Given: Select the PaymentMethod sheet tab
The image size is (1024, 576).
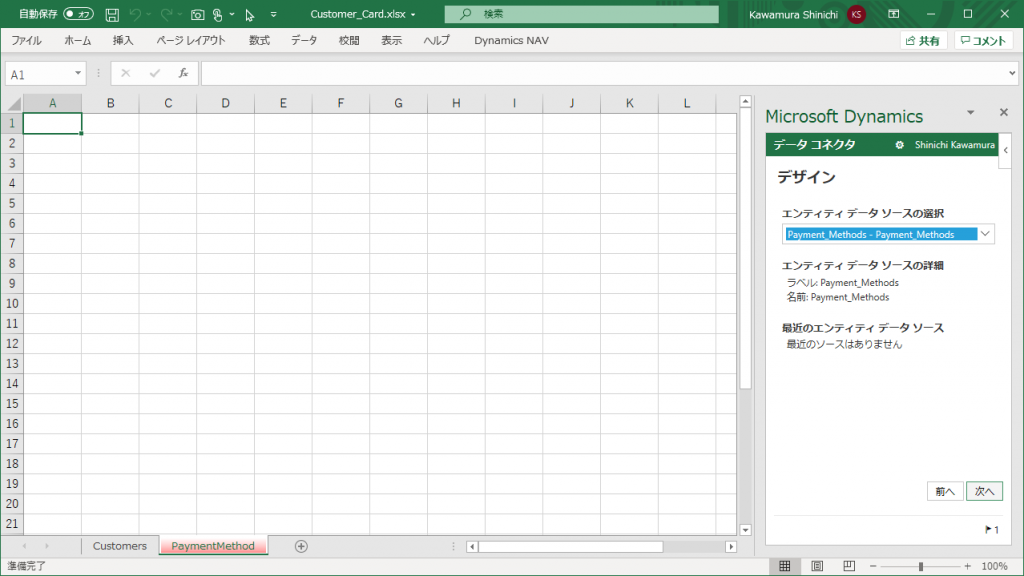Looking at the screenshot, I should (x=213, y=546).
